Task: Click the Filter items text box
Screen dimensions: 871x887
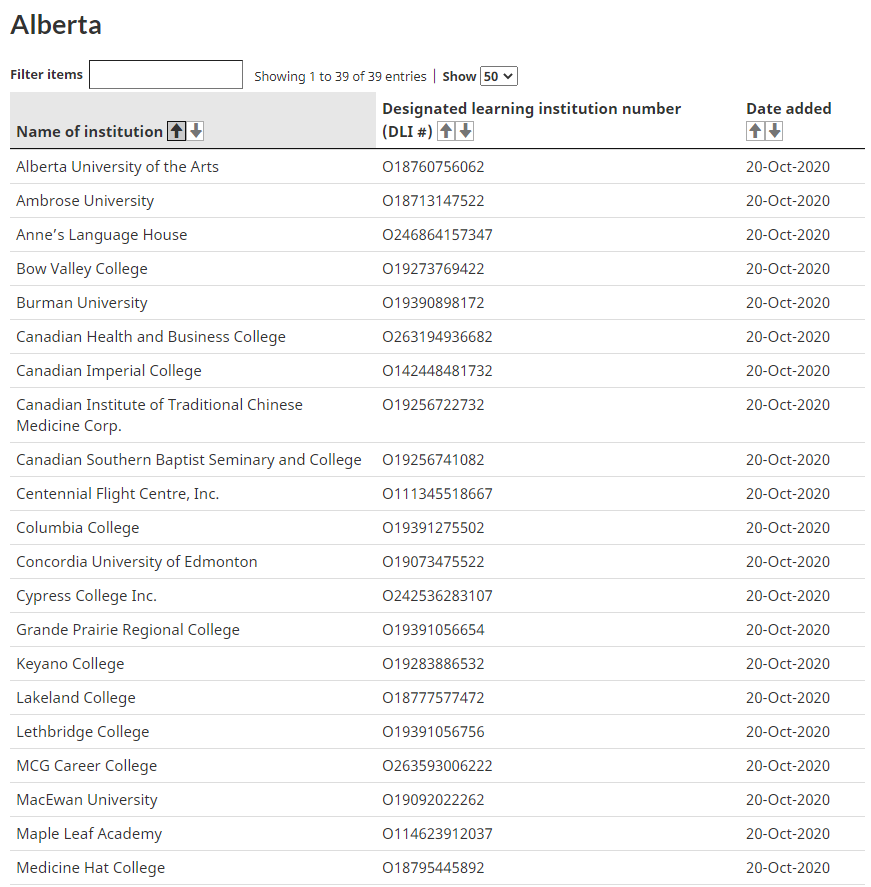Action: click(x=166, y=75)
